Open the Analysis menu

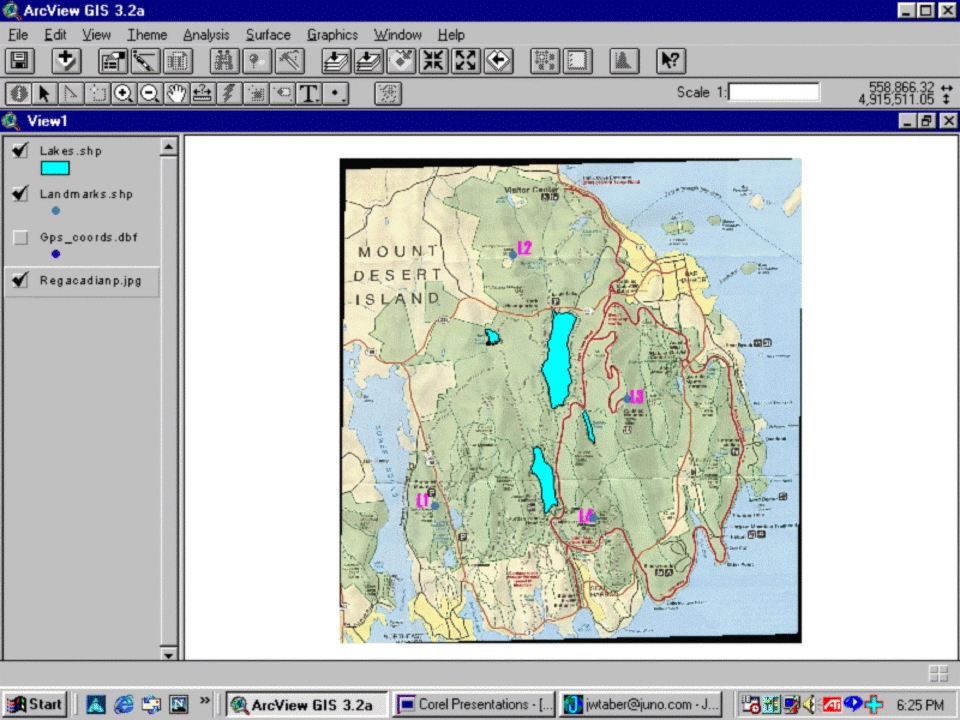point(206,35)
